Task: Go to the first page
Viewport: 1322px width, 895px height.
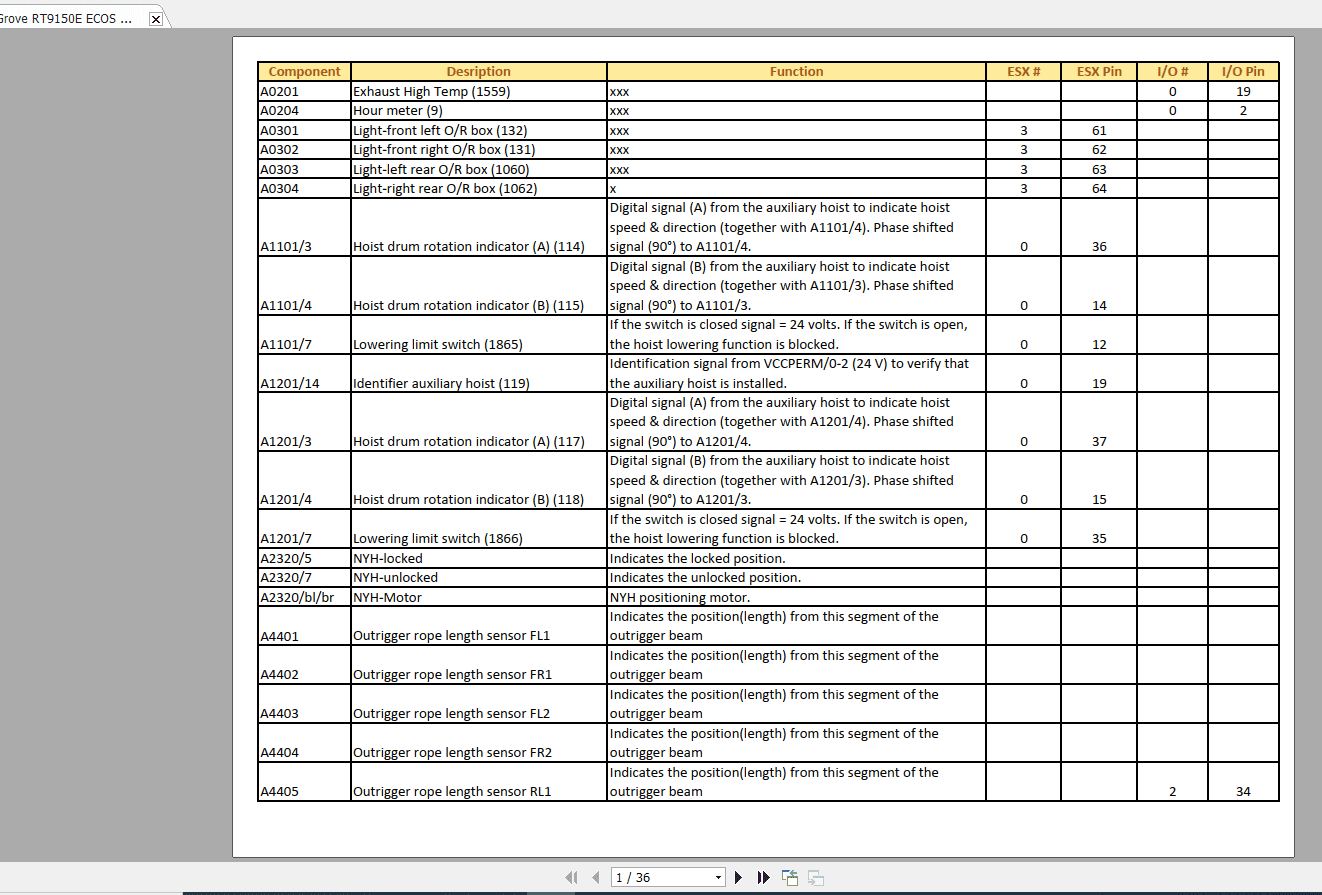Action: 571,877
